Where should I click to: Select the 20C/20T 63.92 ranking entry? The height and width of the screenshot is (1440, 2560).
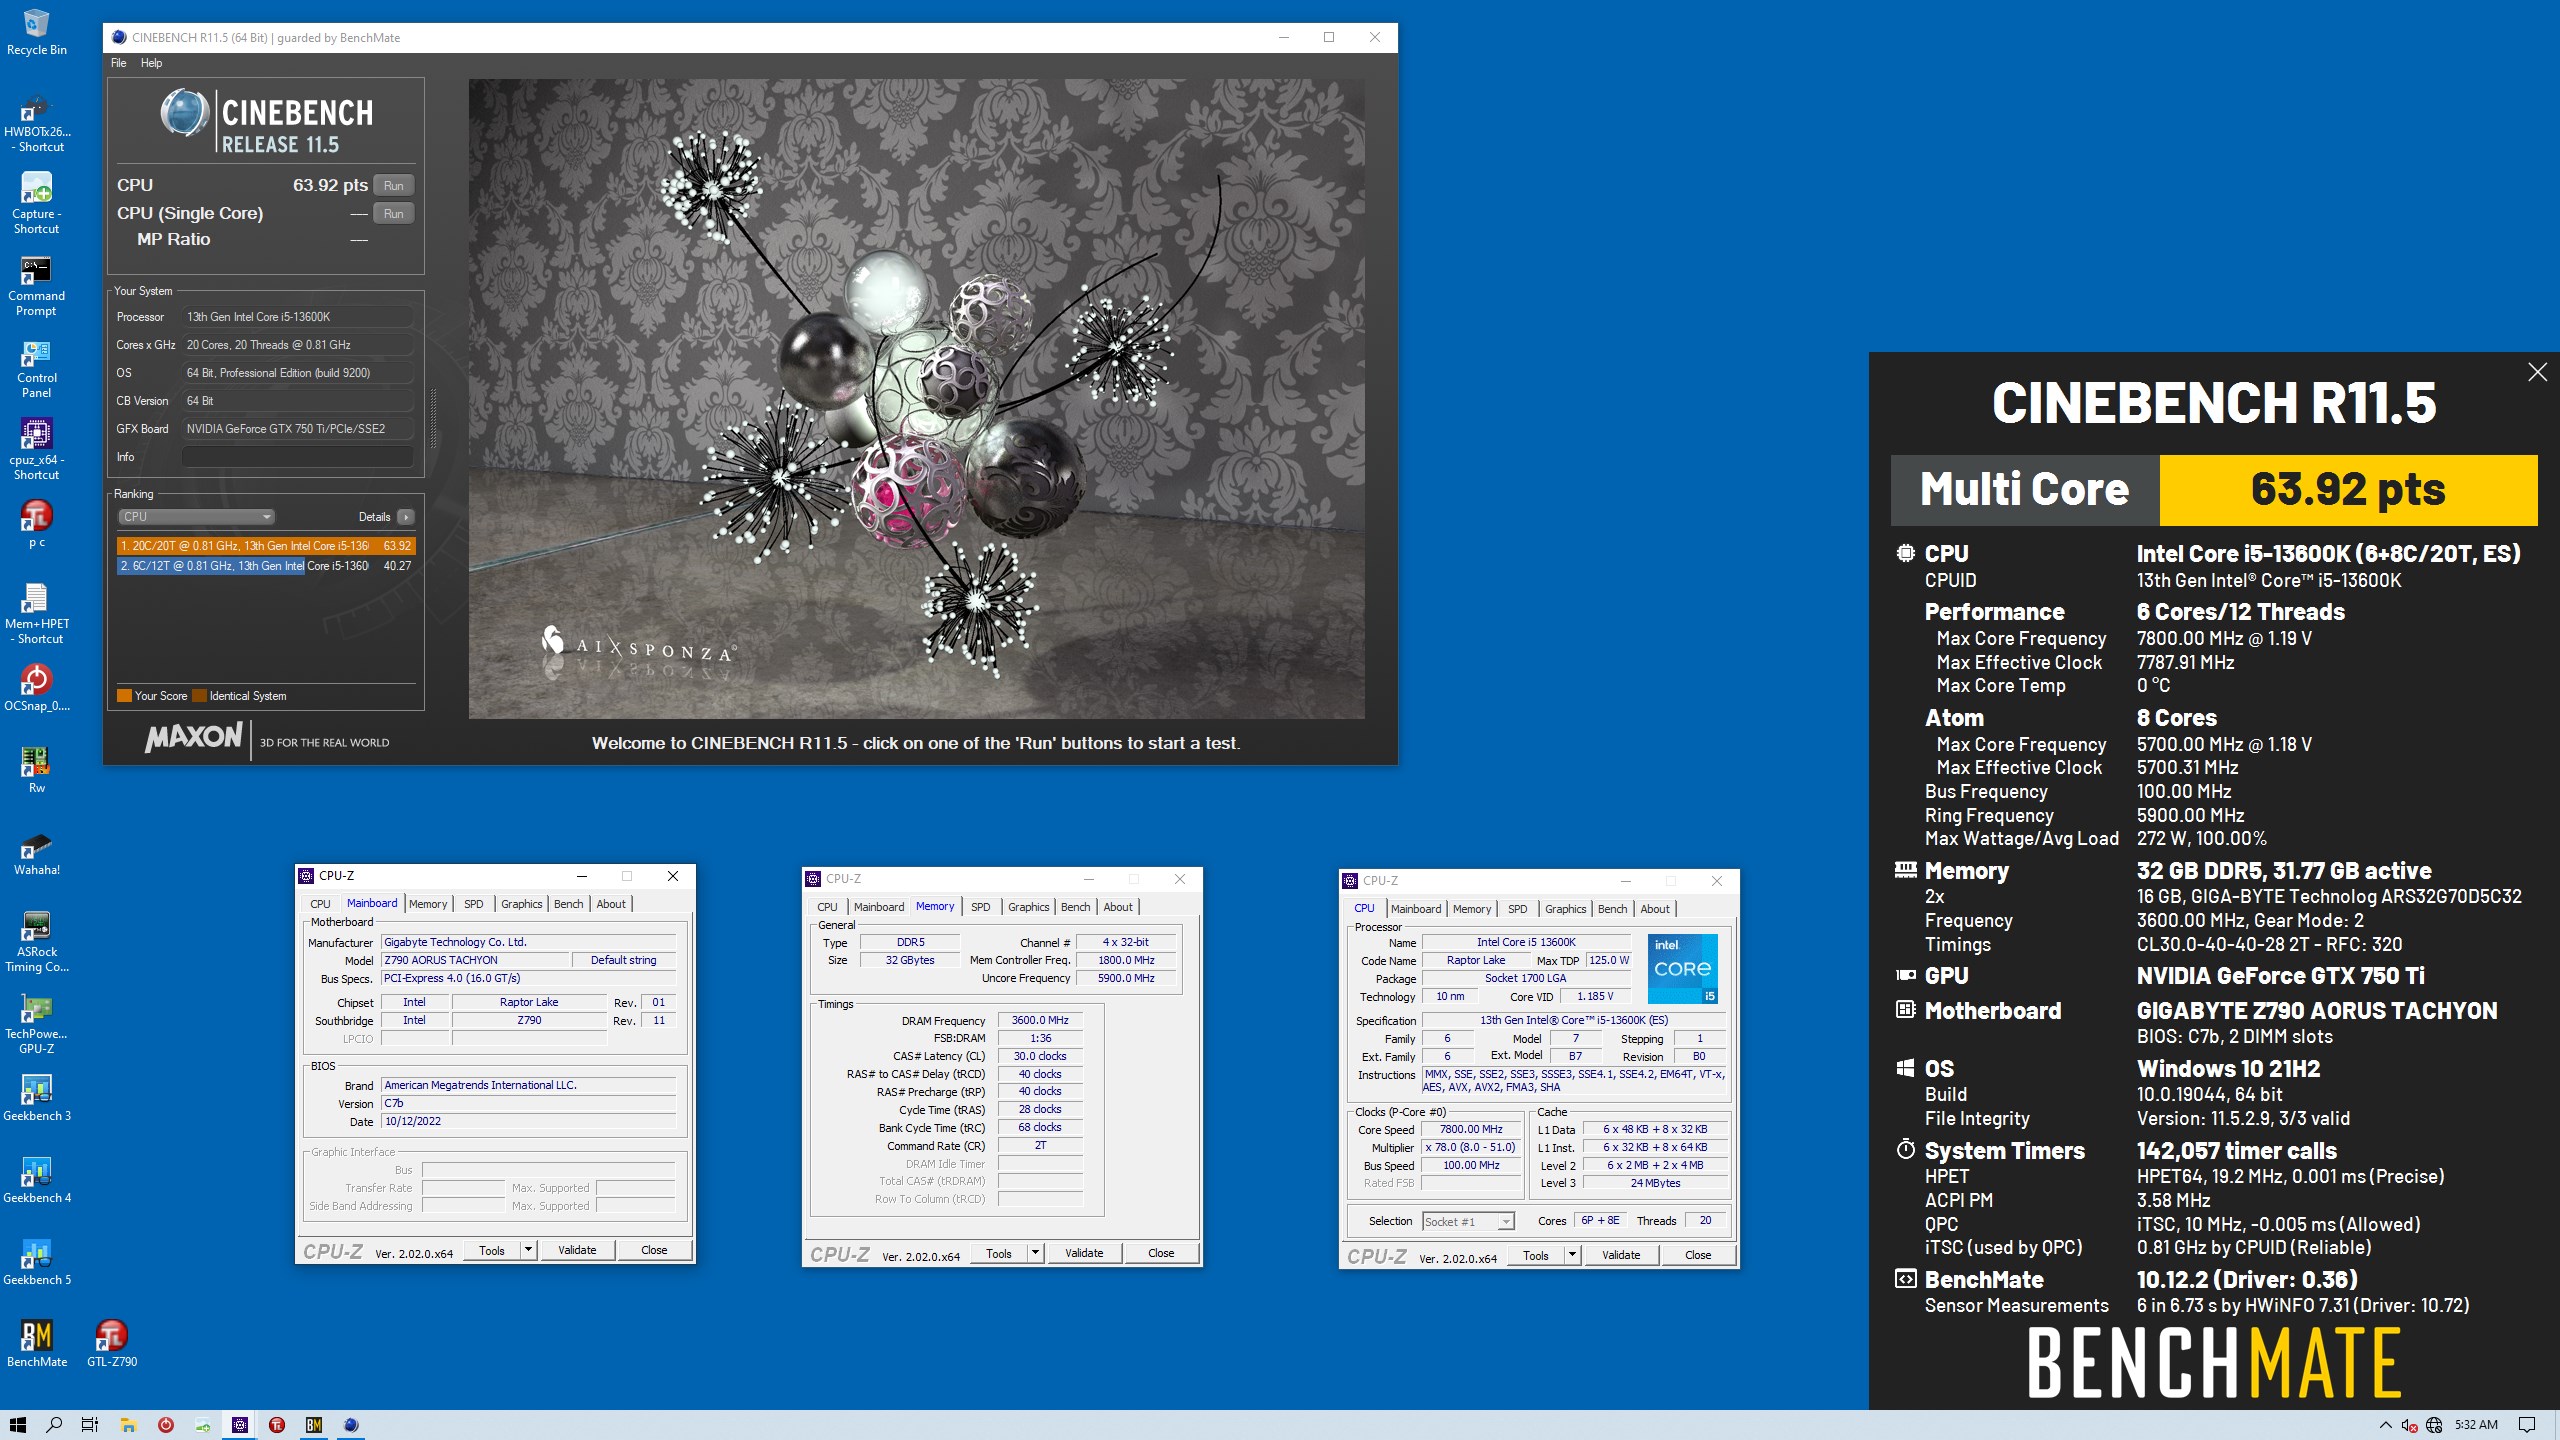coord(266,546)
